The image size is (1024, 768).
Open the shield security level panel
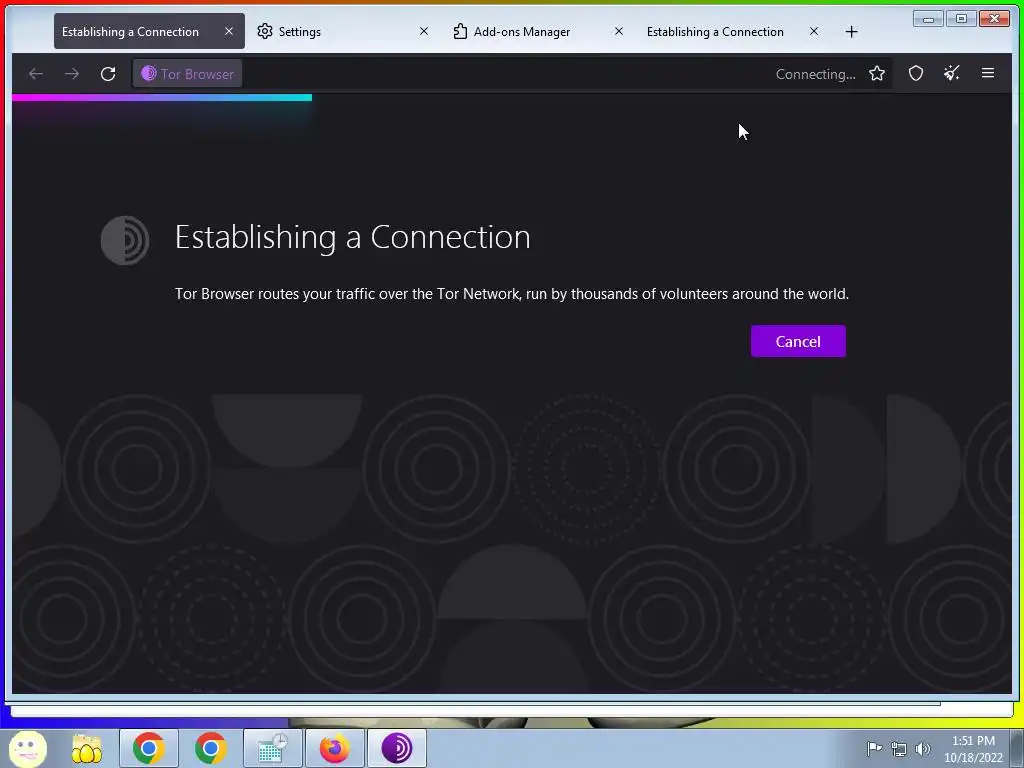point(916,74)
